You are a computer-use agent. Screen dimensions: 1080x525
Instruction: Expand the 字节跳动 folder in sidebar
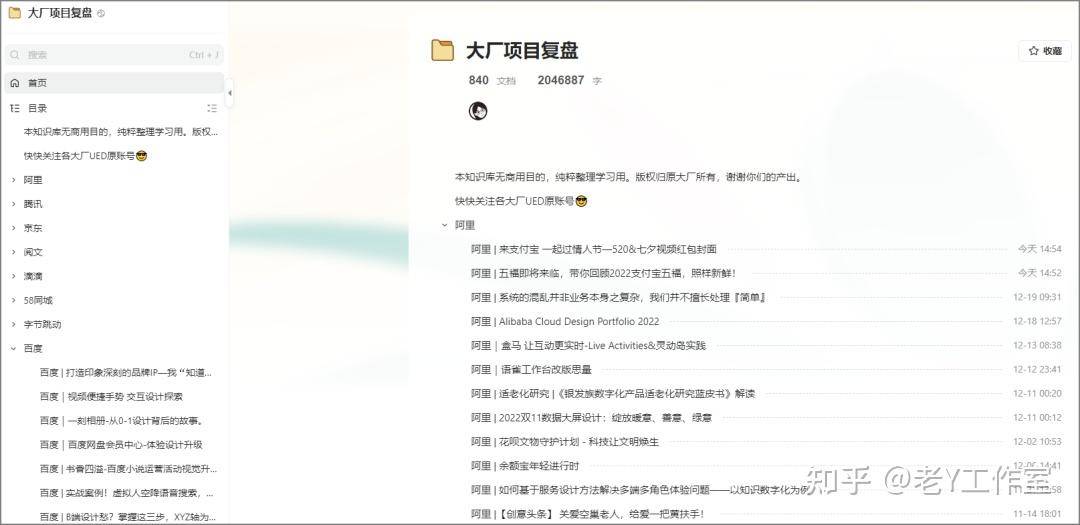(13, 325)
